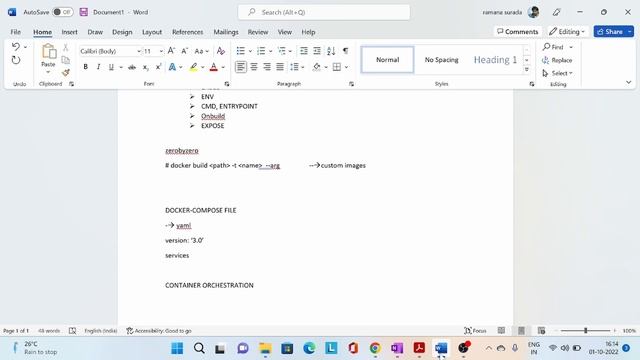Viewport: 640px width, 360px height.
Task: Clear all formatting icon
Action: click(x=221, y=51)
